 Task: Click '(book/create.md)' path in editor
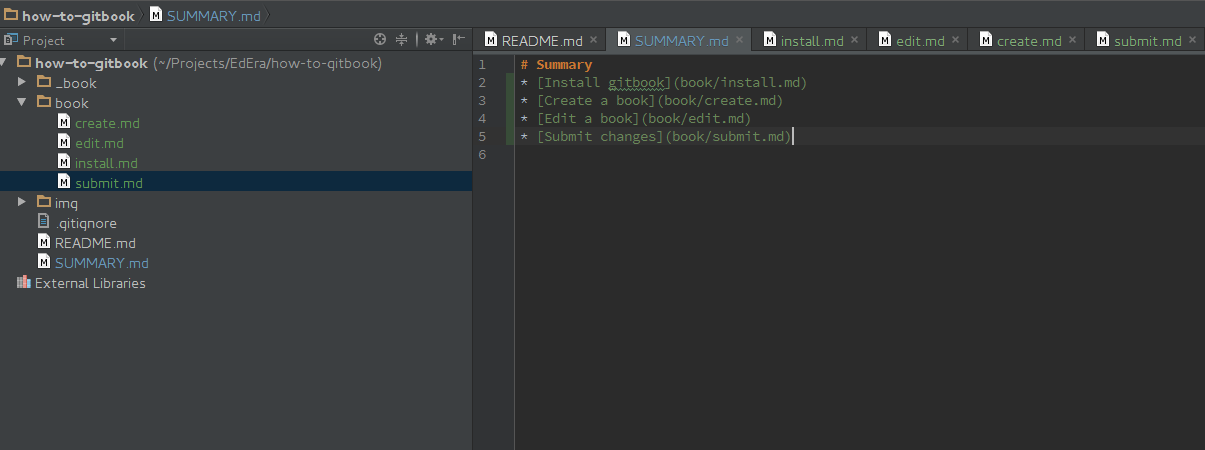pyautogui.click(x=719, y=101)
